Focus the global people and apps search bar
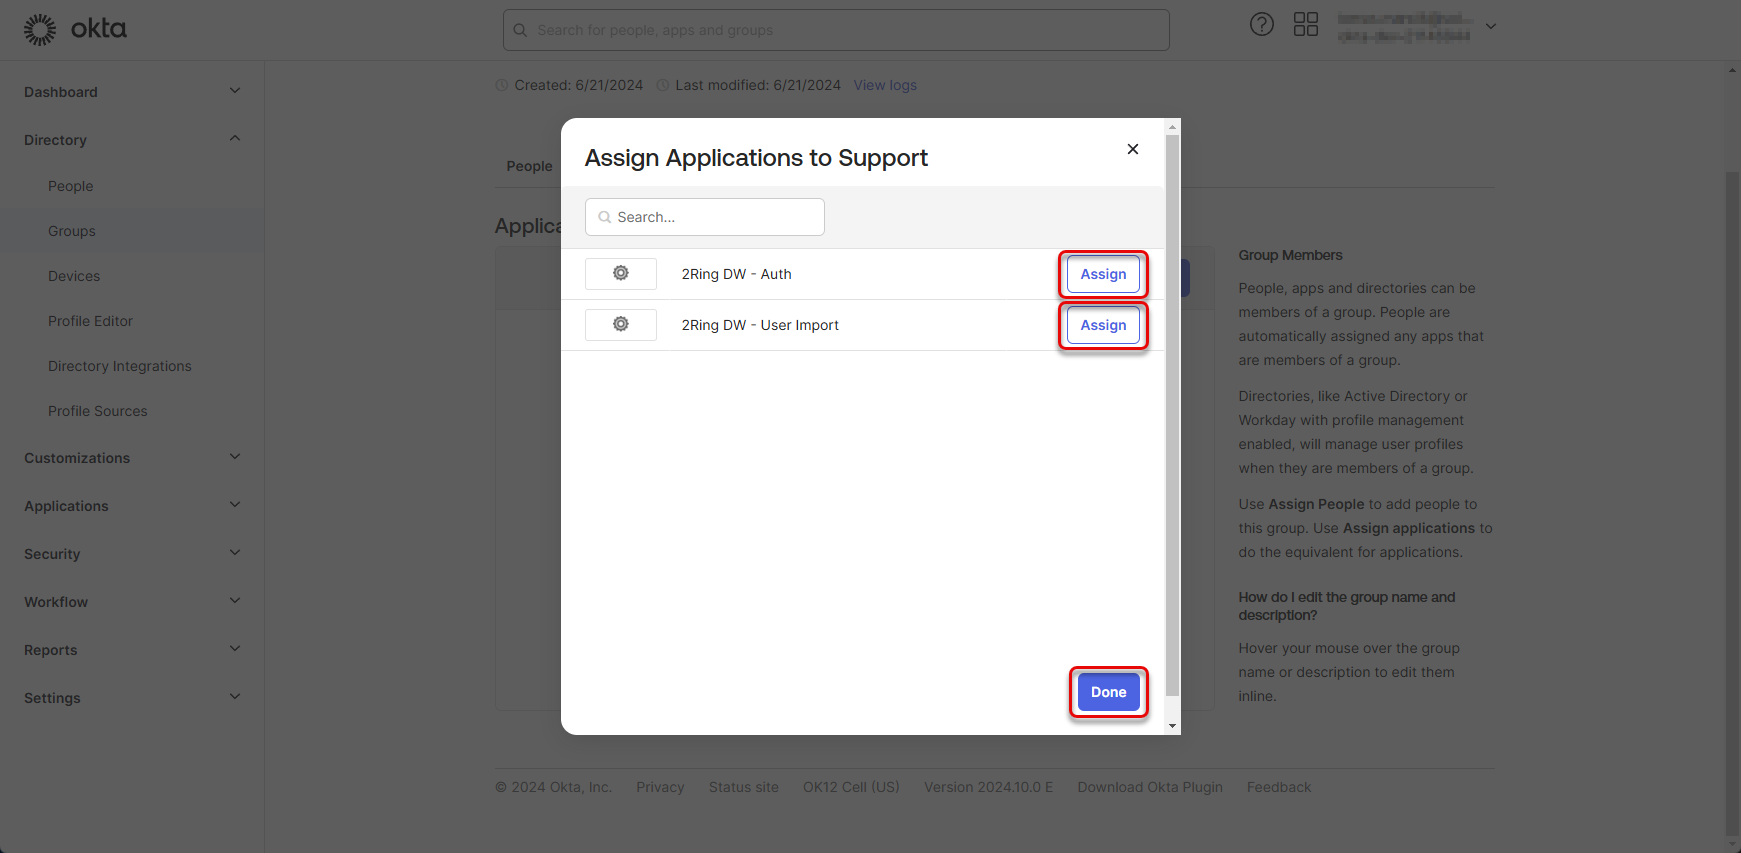The width and height of the screenshot is (1741, 853). [x=836, y=30]
